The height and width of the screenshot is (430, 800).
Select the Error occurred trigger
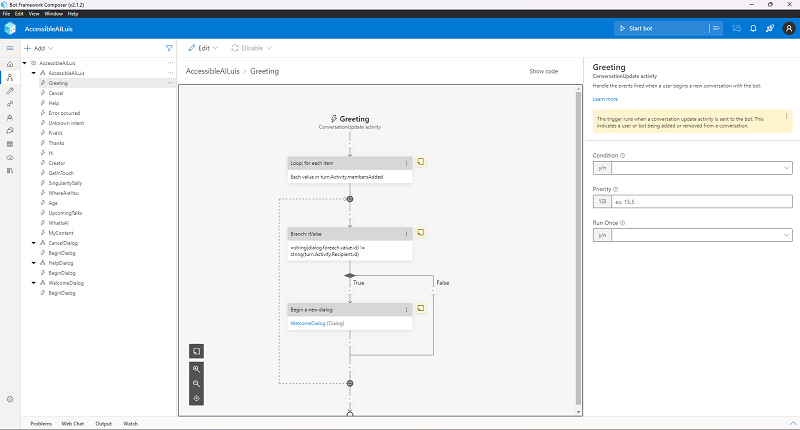pos(64,113)
